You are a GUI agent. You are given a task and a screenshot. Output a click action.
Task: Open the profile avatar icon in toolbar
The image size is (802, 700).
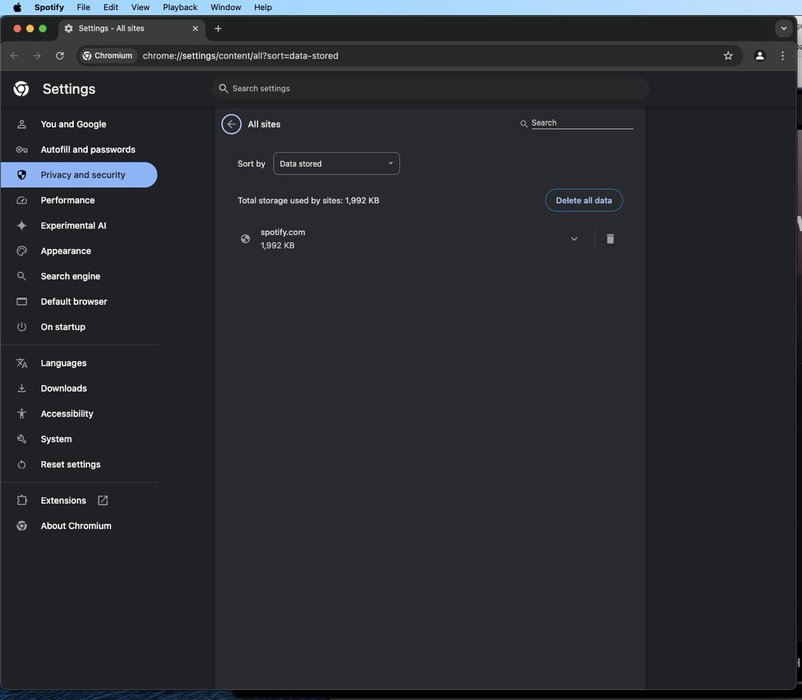tap(760, 56)
